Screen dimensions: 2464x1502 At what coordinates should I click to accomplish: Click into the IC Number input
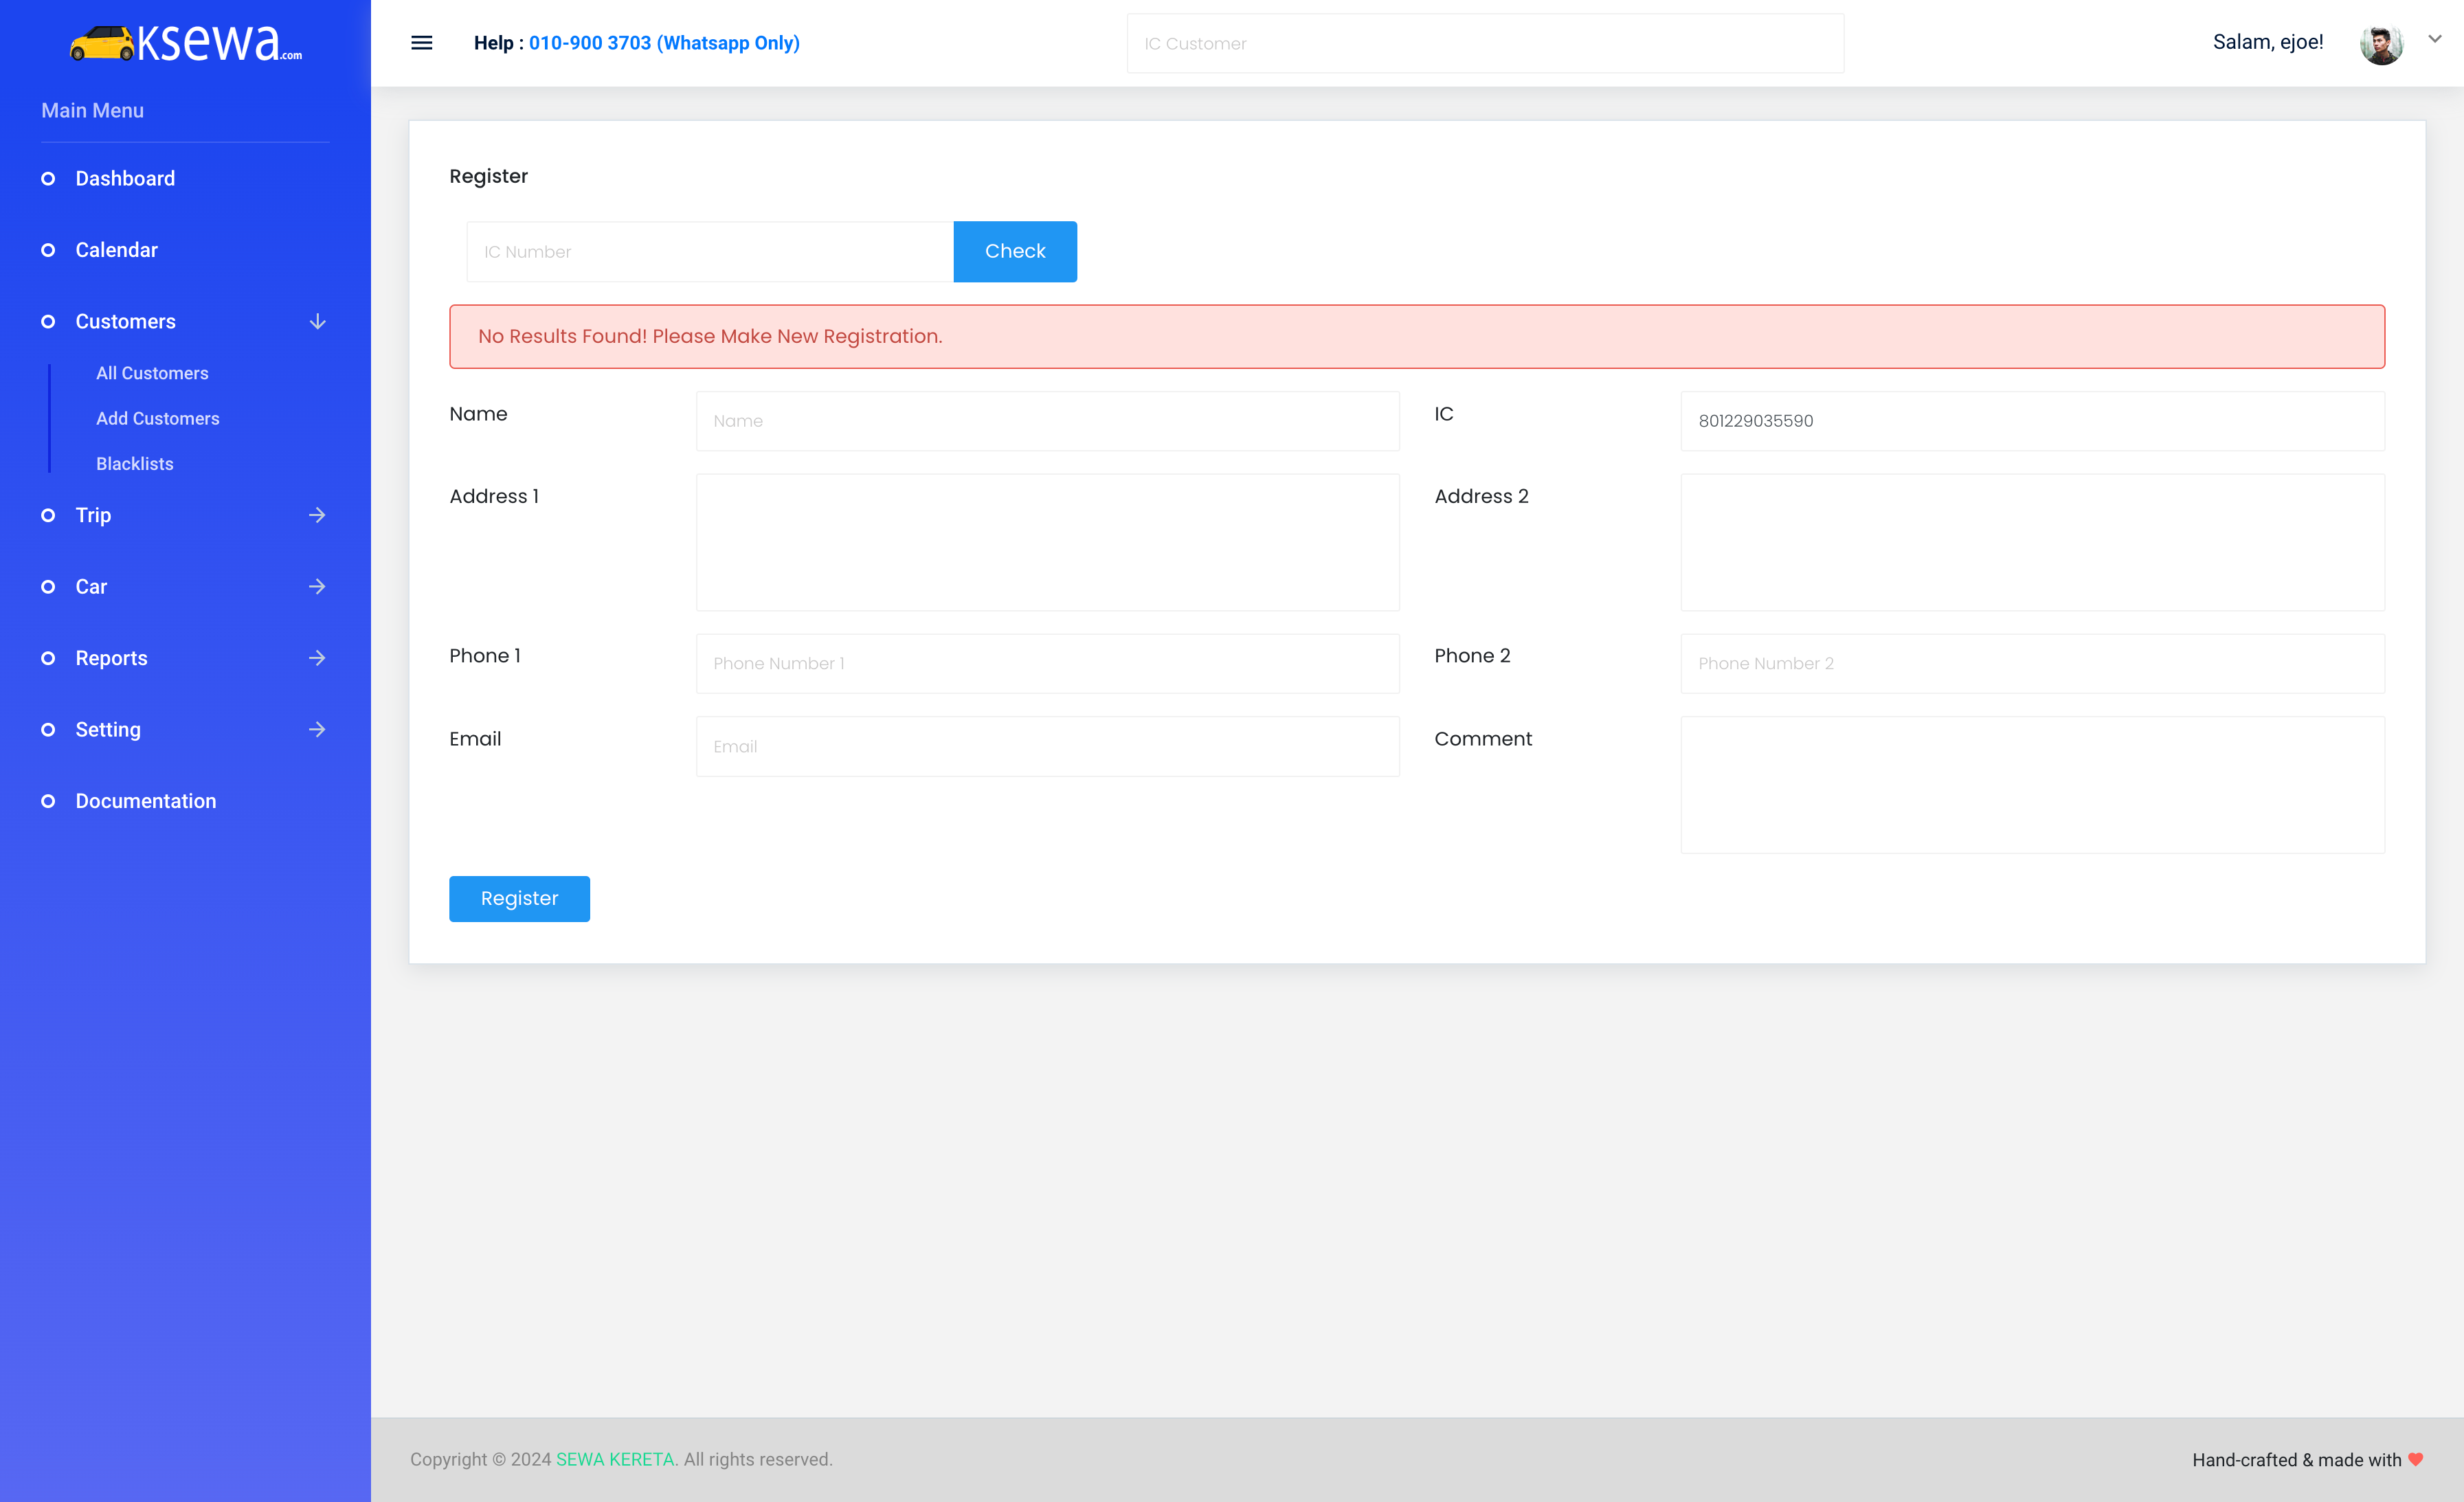pos(710,252)
